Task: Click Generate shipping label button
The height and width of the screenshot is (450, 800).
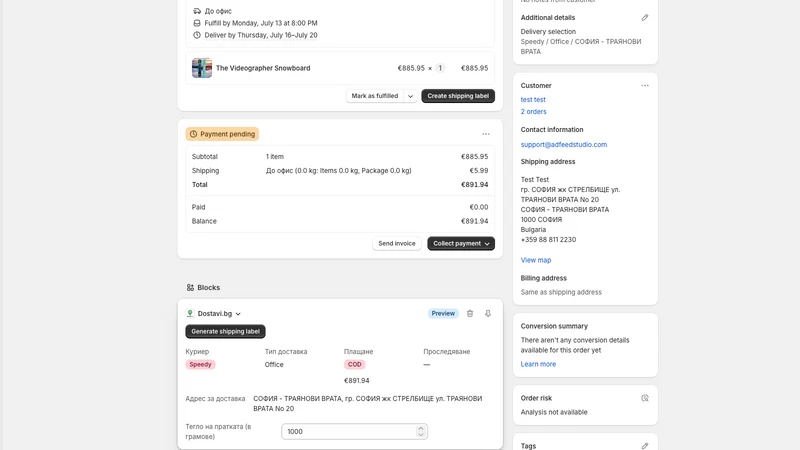Action: tap(225, 332)
